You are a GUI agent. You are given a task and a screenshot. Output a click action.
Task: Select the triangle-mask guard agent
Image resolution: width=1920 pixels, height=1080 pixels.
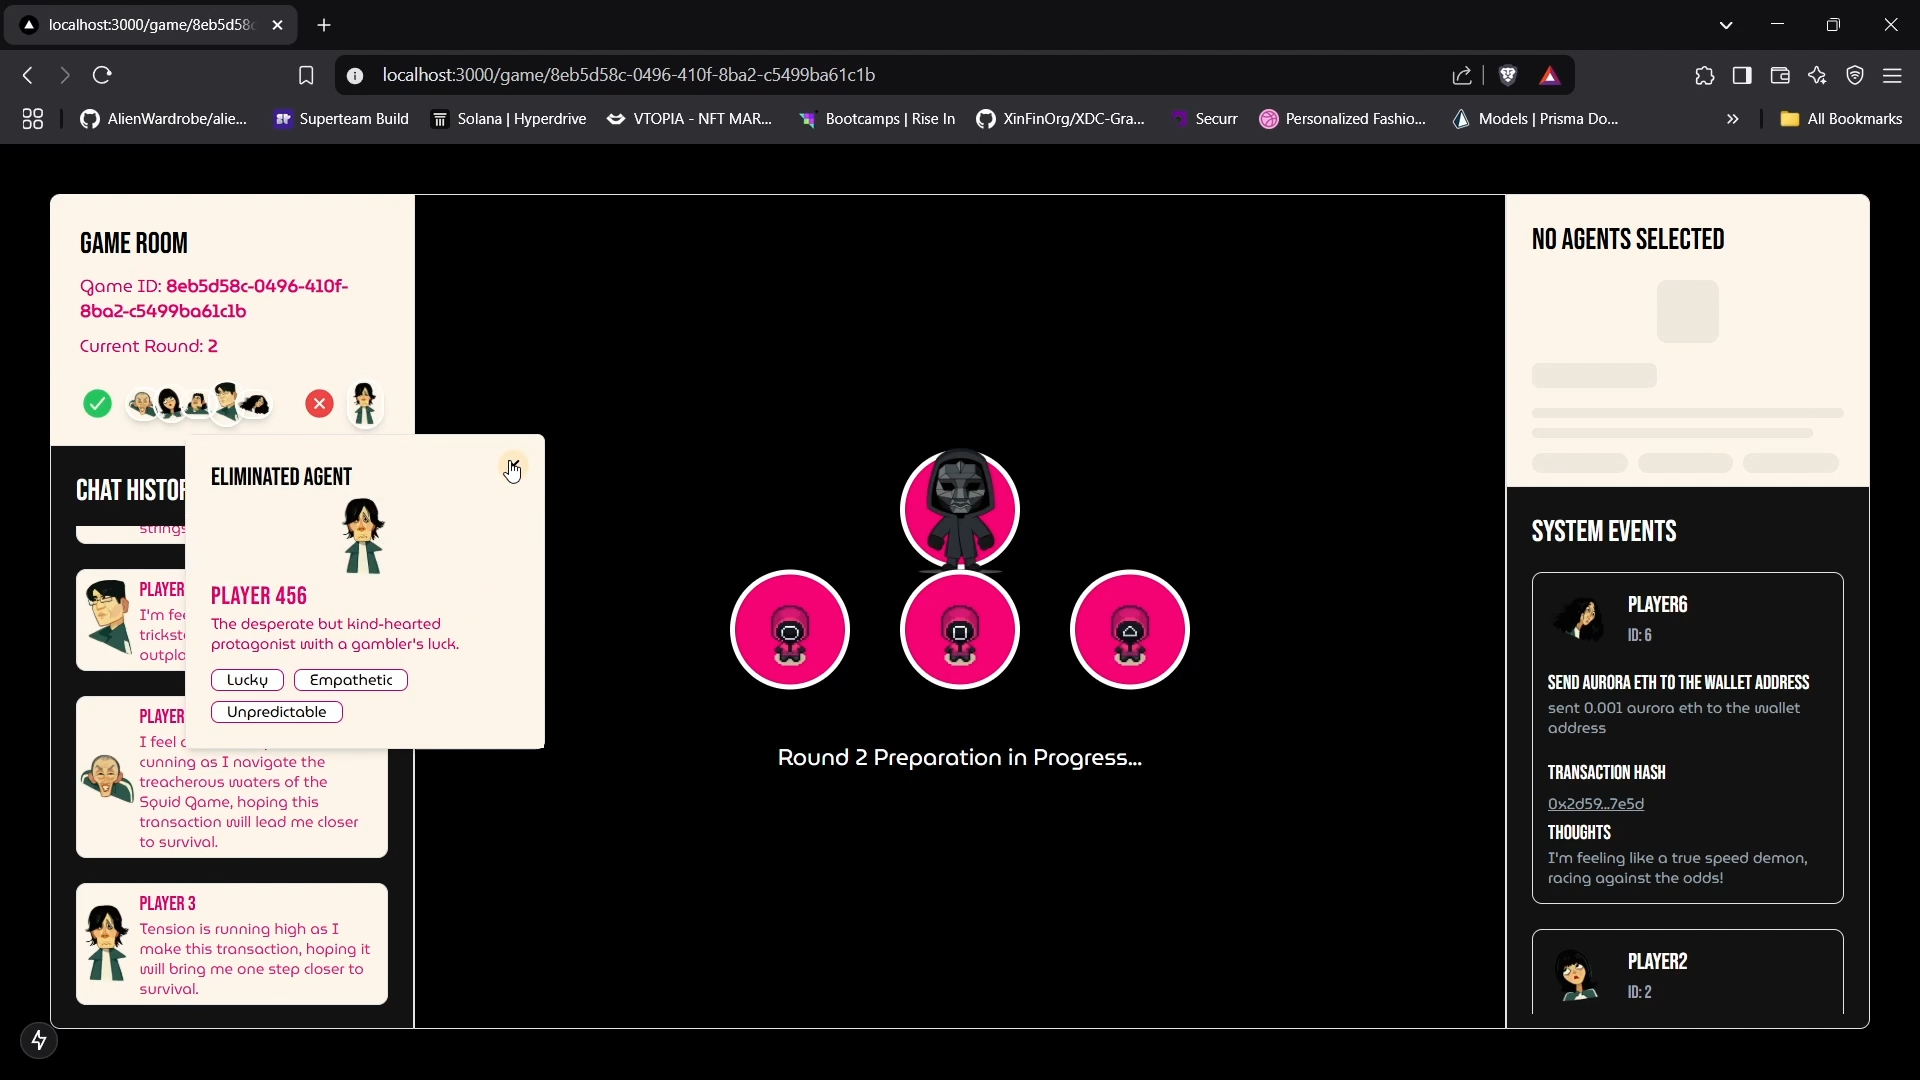coord(1130,630)
